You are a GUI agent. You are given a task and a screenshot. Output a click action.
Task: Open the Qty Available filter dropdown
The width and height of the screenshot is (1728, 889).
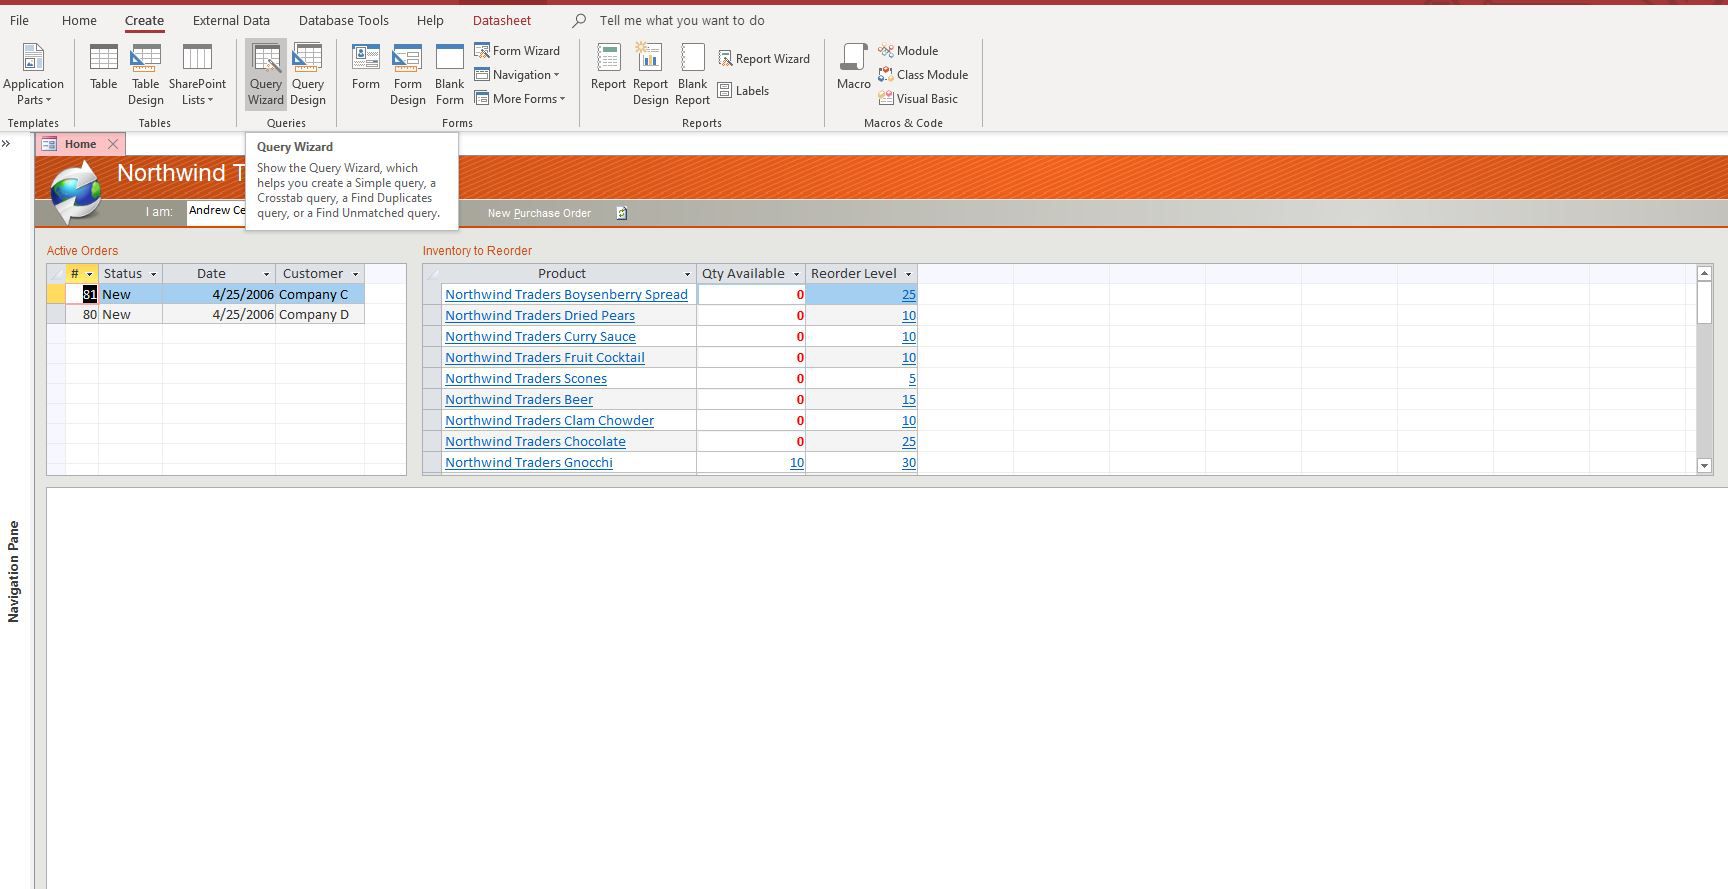797,274
